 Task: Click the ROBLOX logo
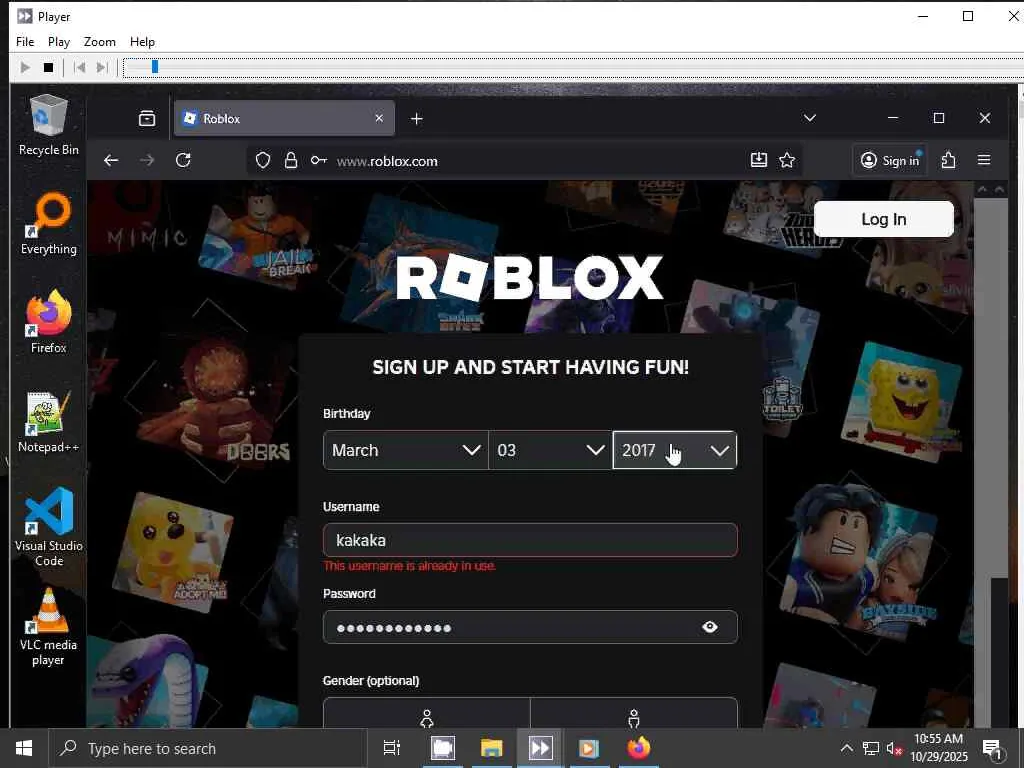point(530,278)
